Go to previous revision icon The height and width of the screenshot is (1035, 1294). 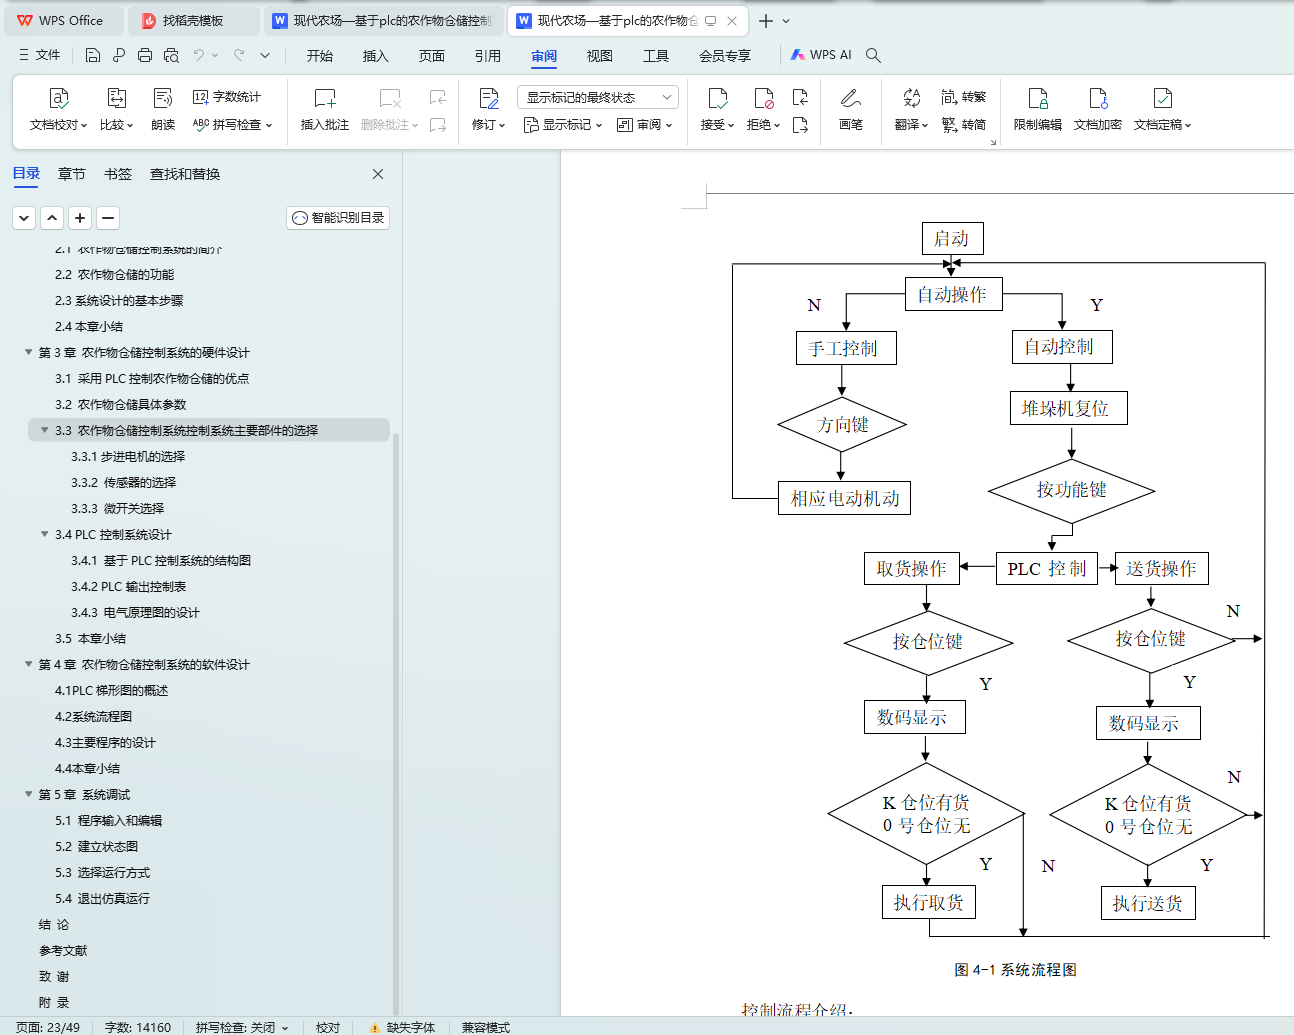tap(800, 97)
